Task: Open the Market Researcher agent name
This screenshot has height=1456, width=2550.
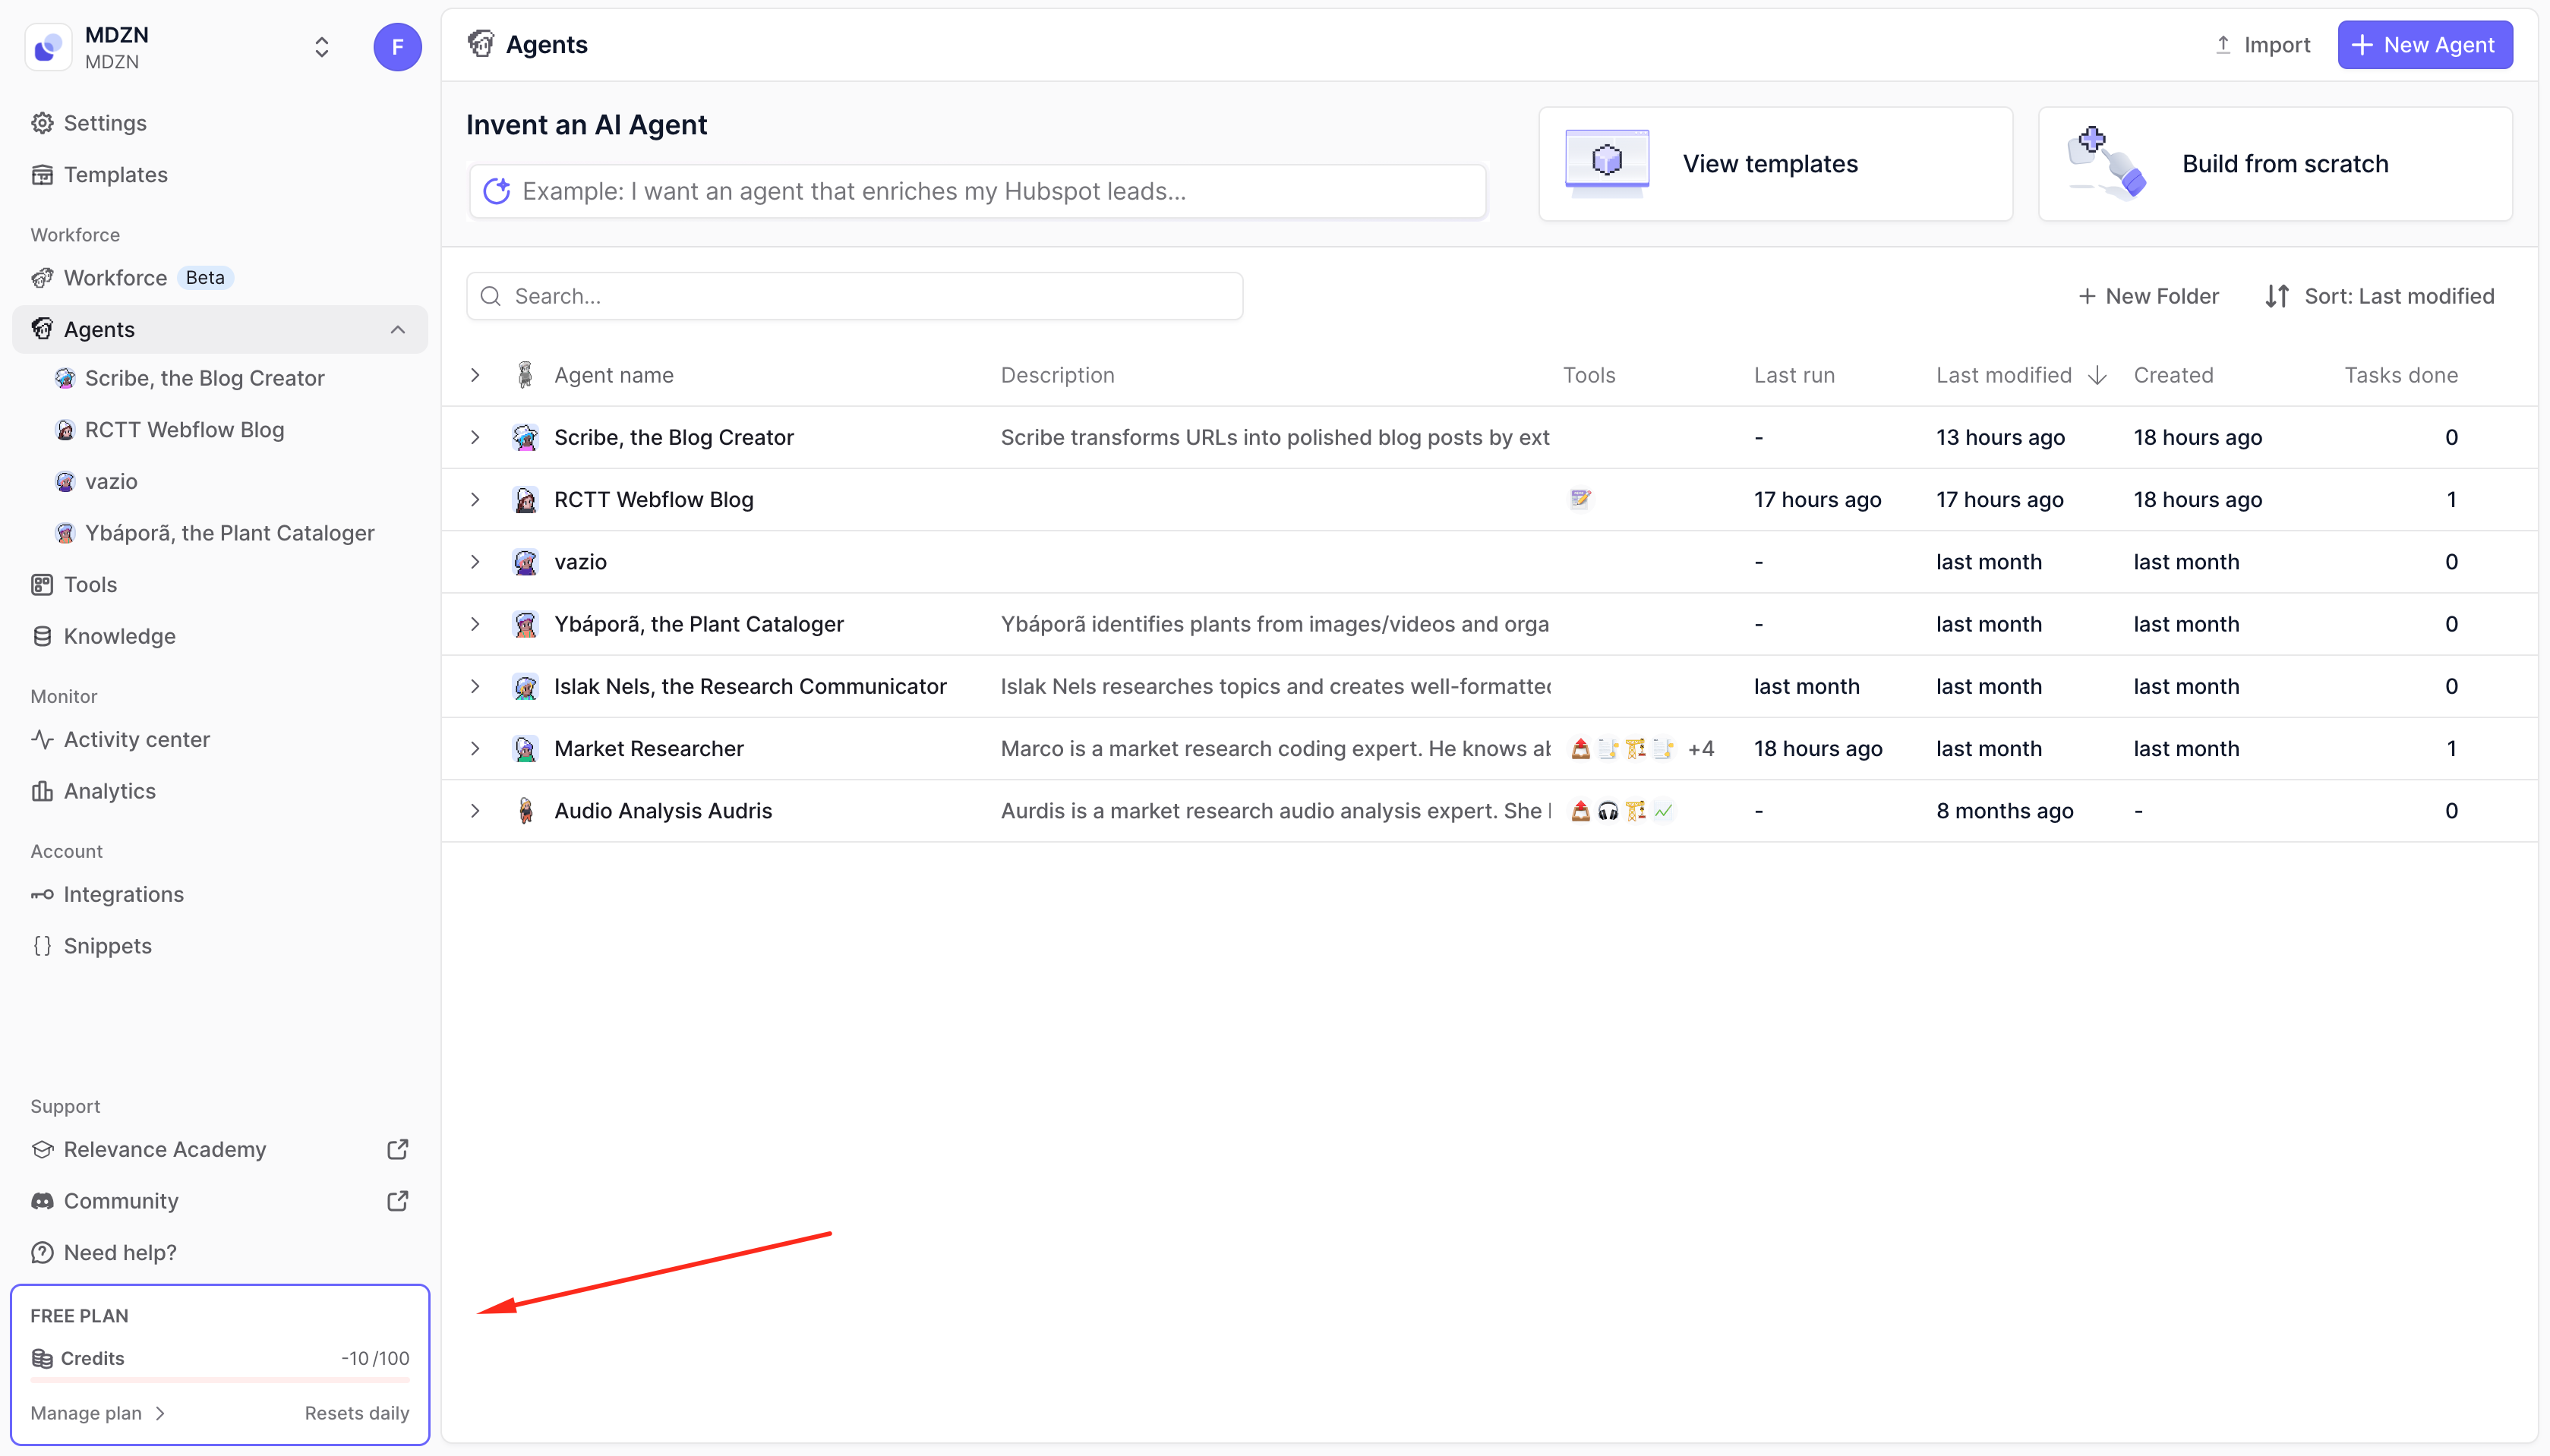Action: [x=649, y=748]
